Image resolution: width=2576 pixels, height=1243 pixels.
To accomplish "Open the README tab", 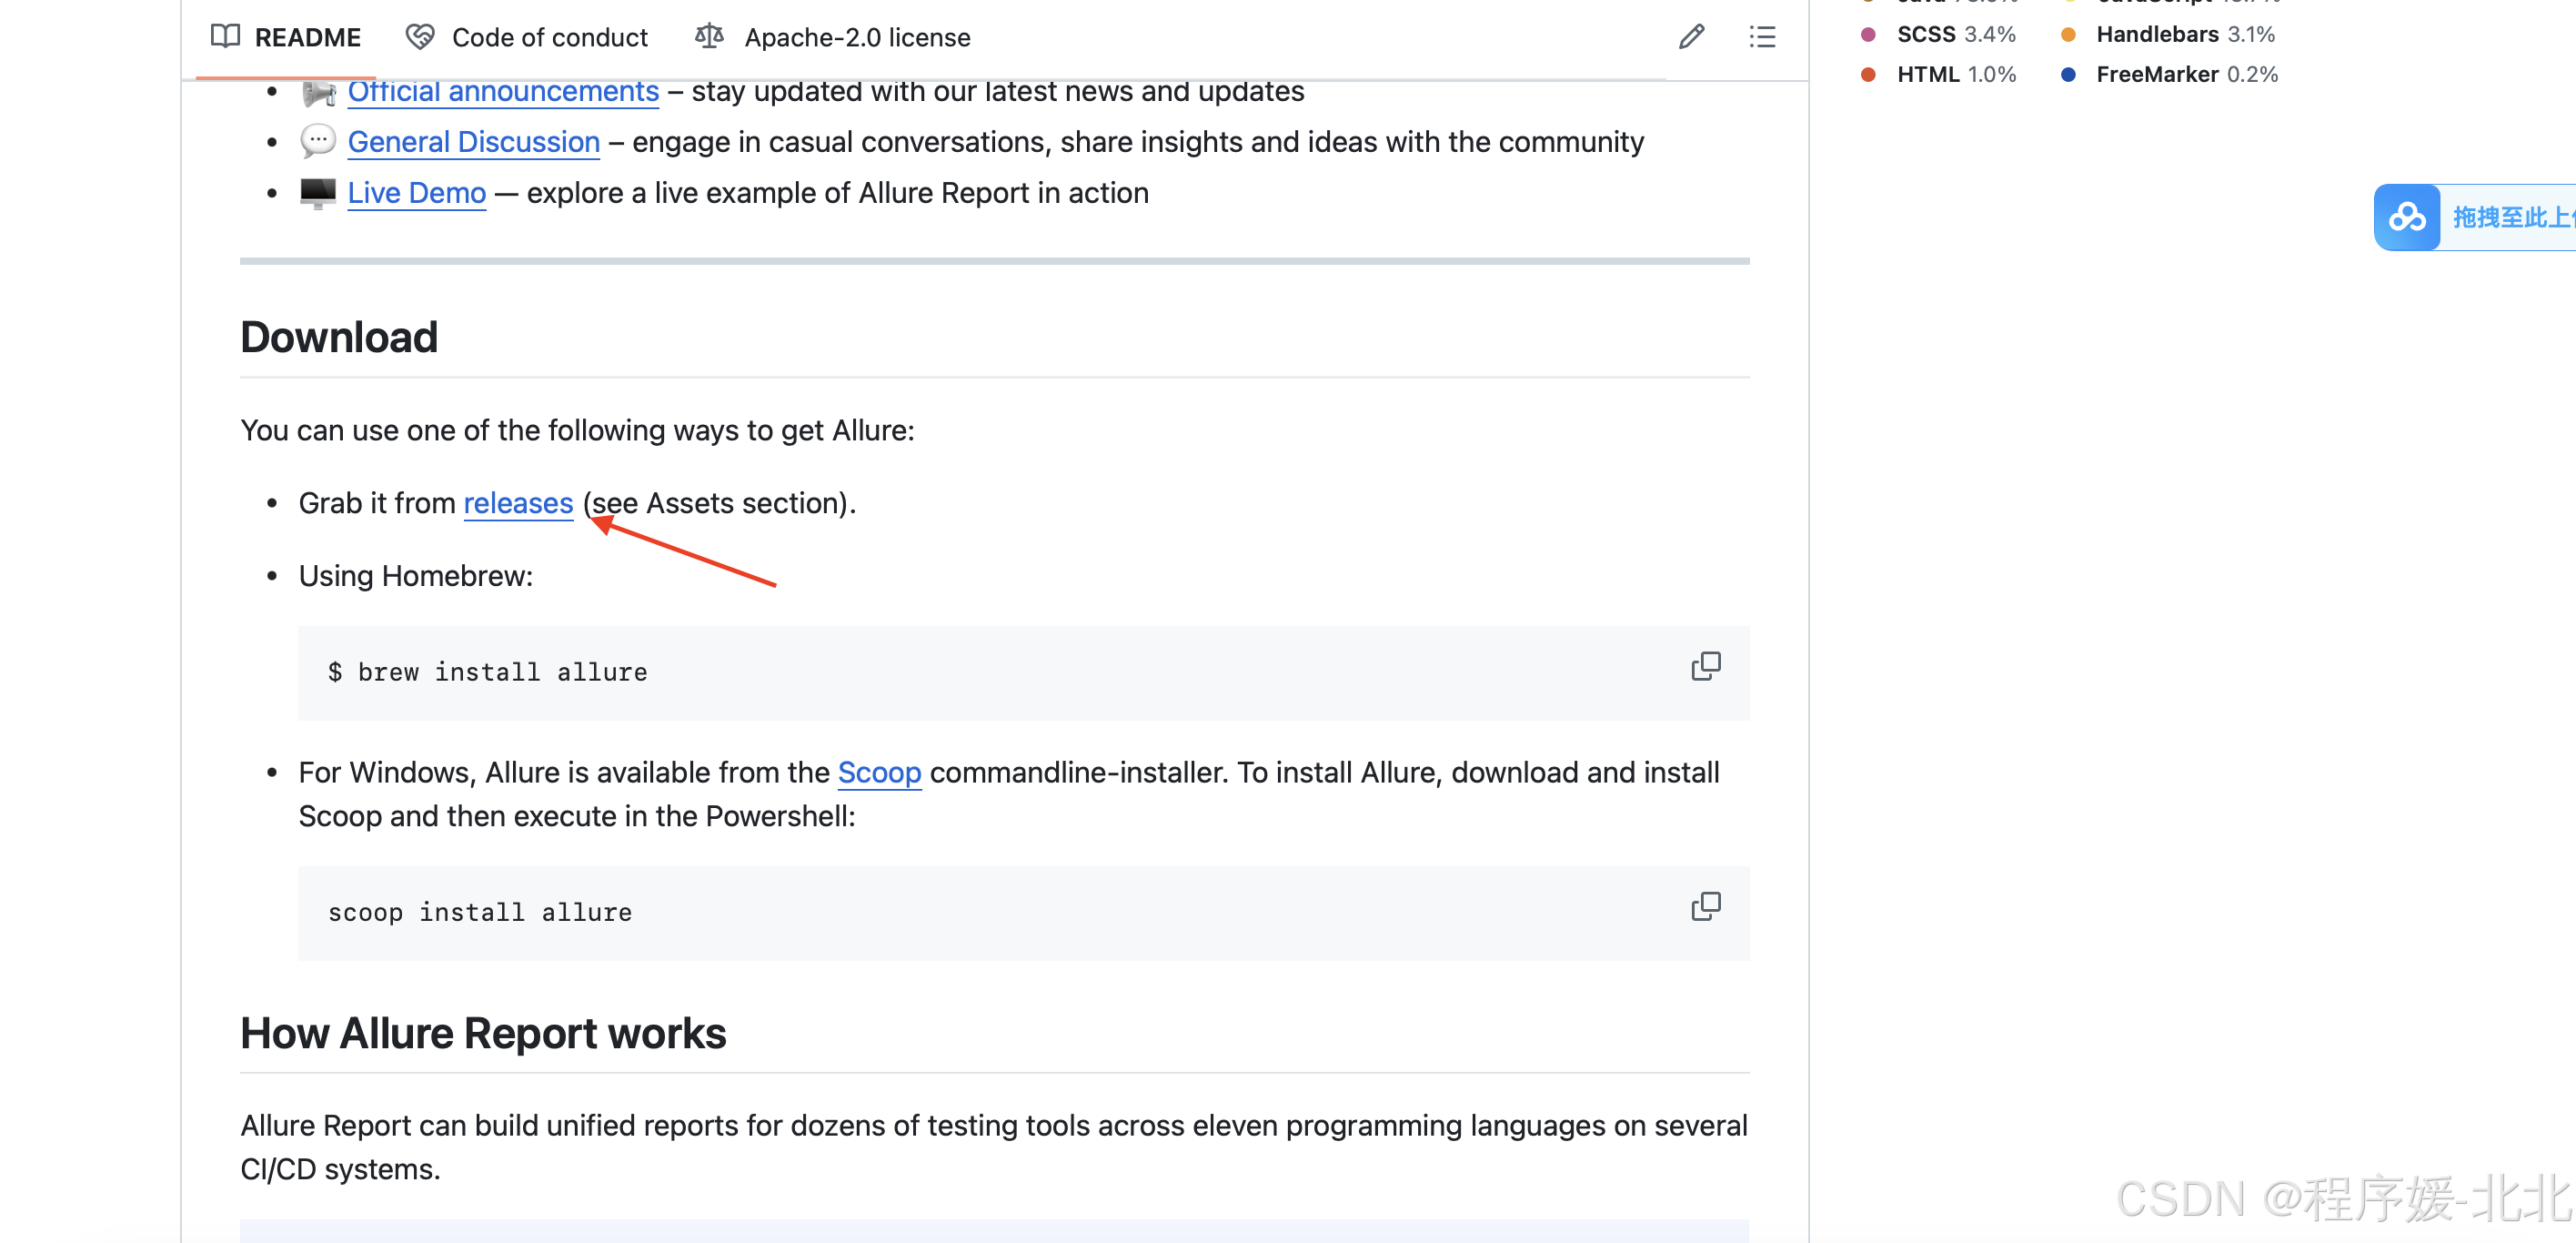I will (x=286, y=38).
